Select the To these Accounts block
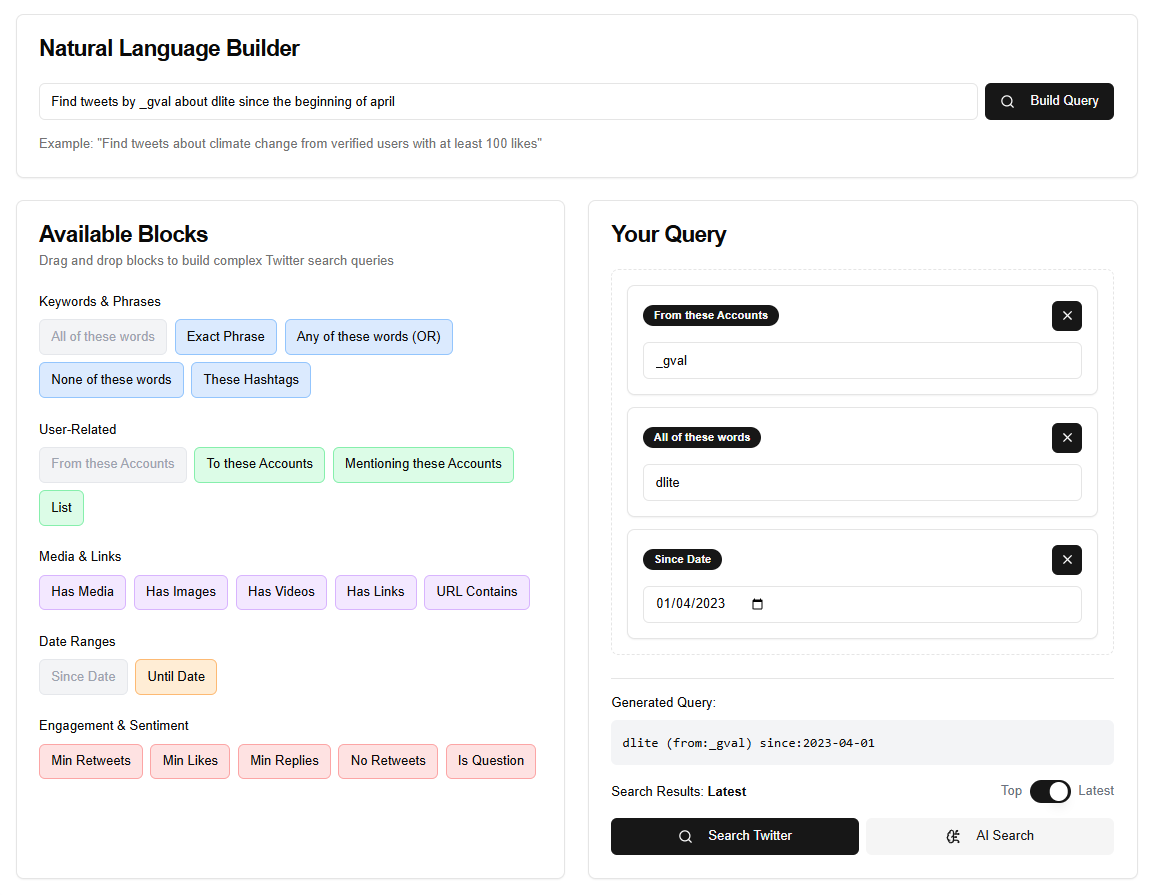This screenshot has width=1153, height=895. (260, 464)
